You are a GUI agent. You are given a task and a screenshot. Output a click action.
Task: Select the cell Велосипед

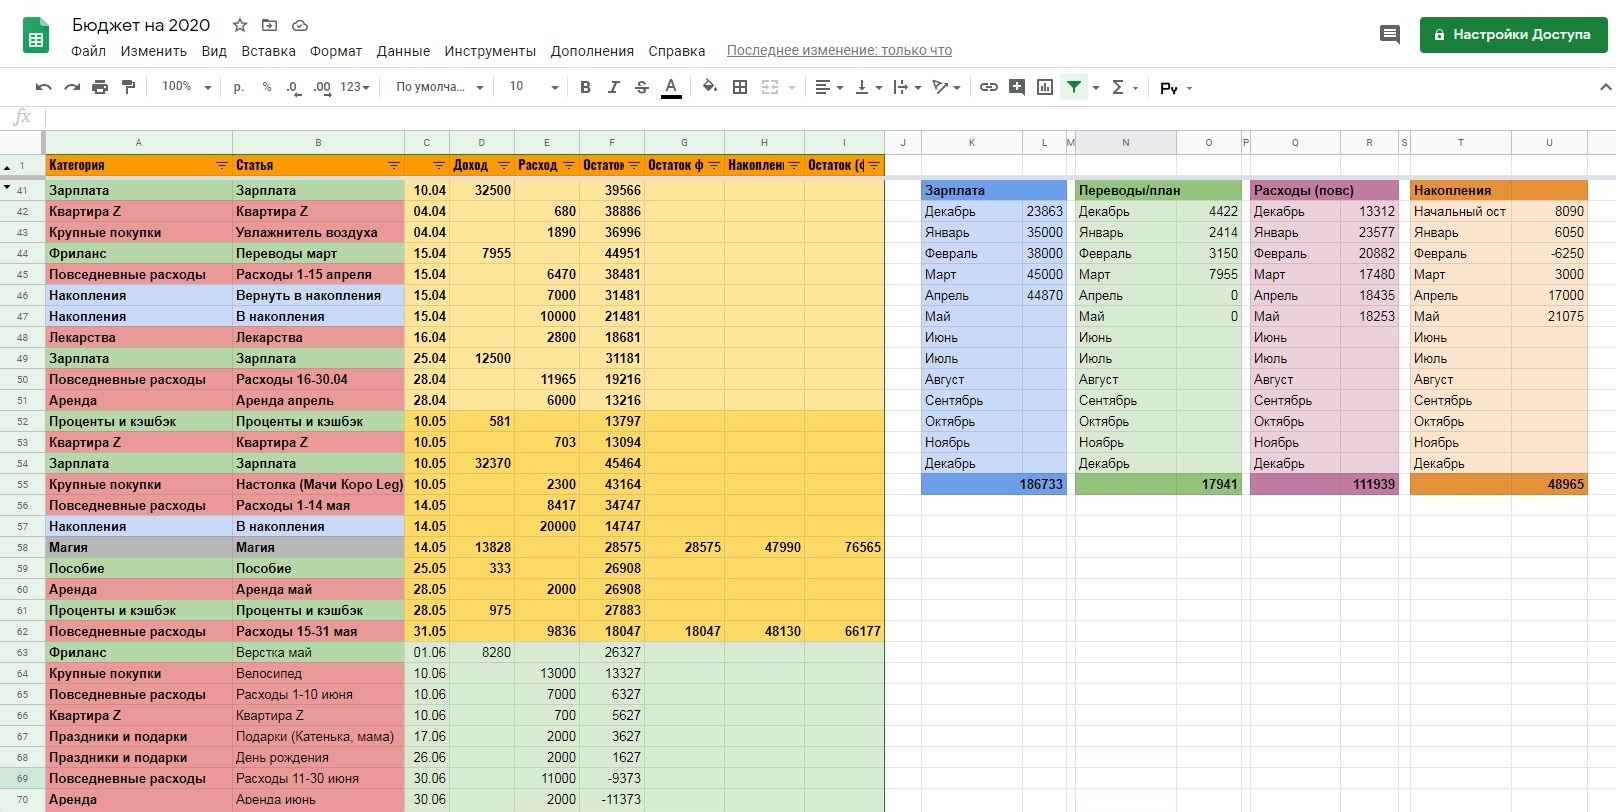[x=319, y=673]
